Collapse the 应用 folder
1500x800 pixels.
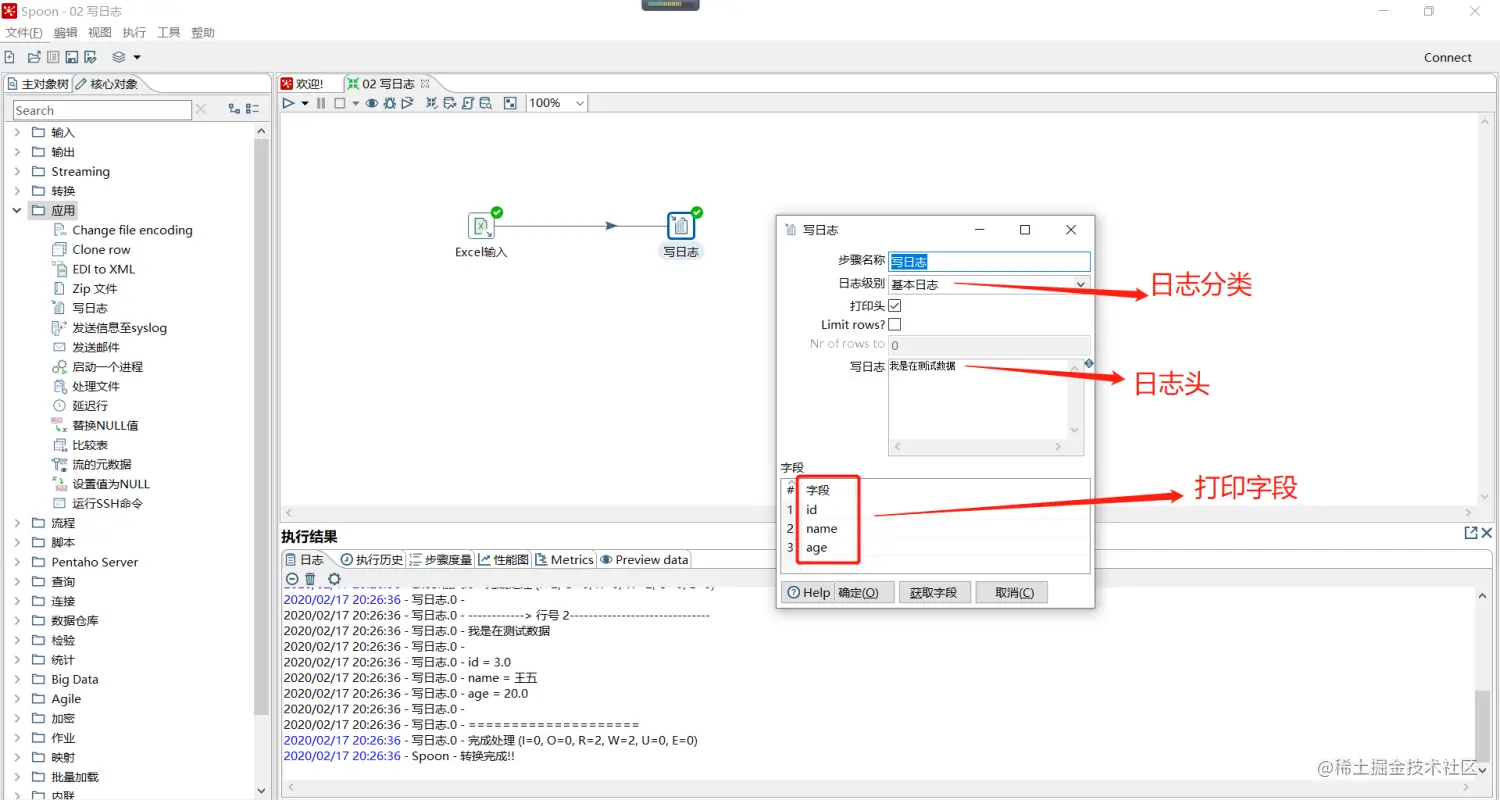[x=17, y=210]
